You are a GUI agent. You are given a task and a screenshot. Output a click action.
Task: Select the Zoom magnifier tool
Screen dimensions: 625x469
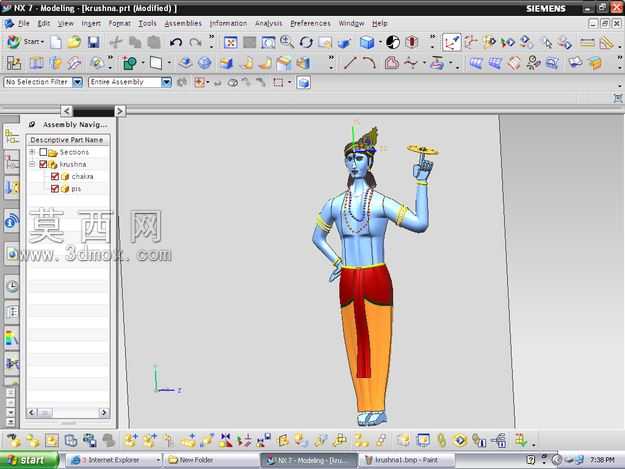[287, 41]
